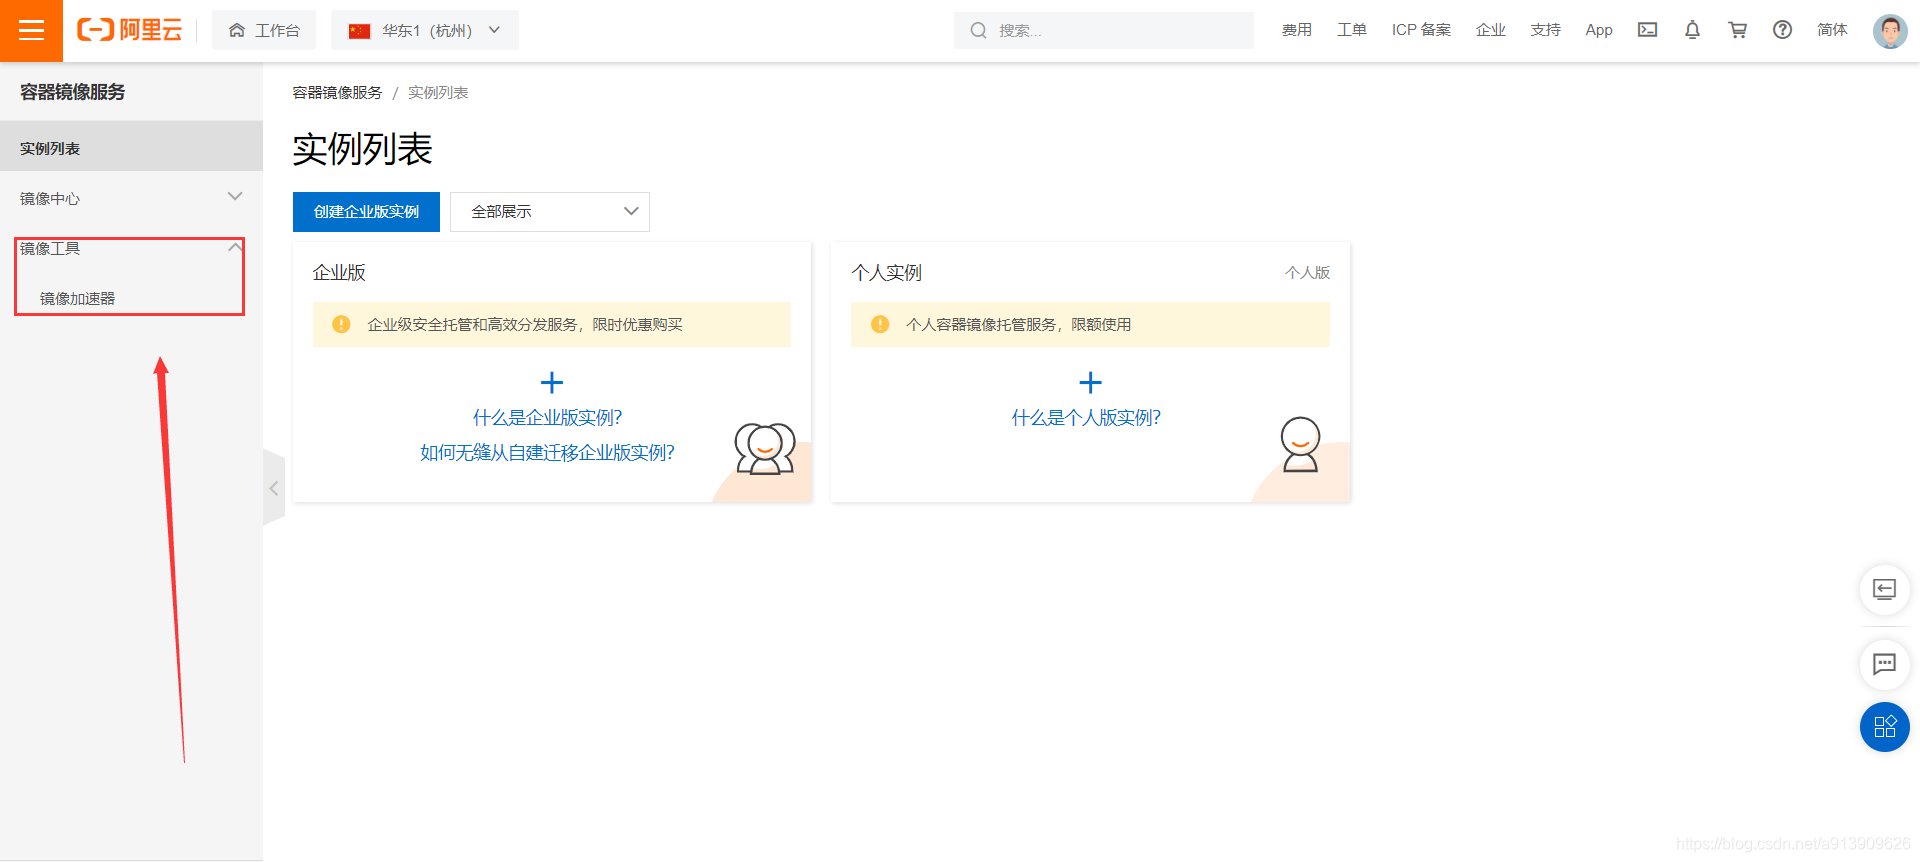
Task: Click the plus icon in 企业版 card
Action: point(552,382)
